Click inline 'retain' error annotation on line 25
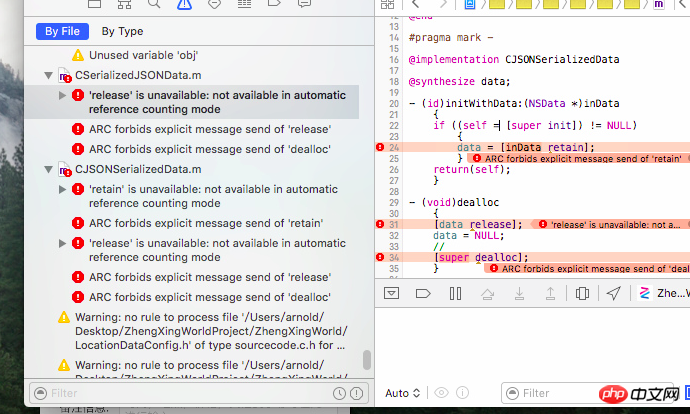This screenshot has height=414, width=690. point(579,158)
